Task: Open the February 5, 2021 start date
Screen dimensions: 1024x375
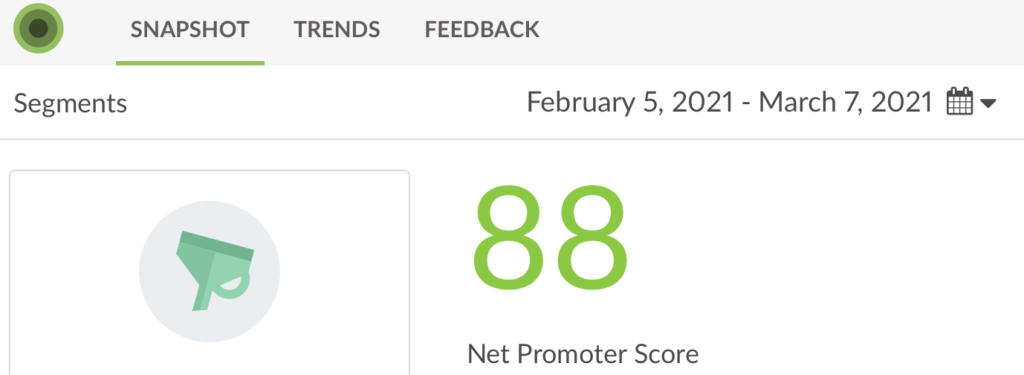Action: point(629,103)
